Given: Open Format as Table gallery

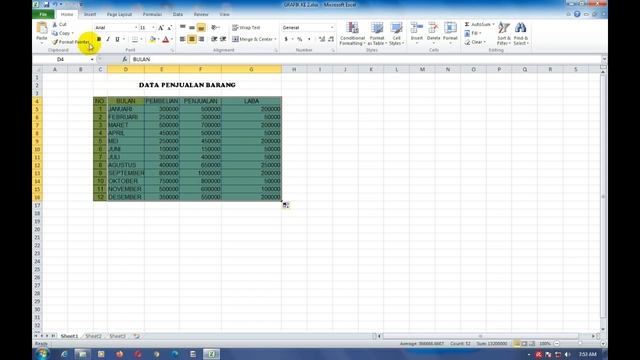Looking at the screenshot, I should (377, 33).
